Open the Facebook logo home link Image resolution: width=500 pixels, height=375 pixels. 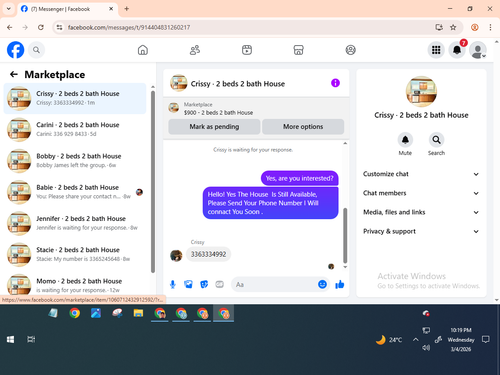[15, 50]
